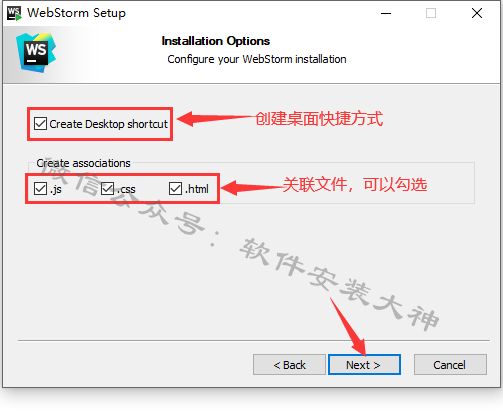Viewport: 503px width, 412px height.
Task: Click the WebStorm Setup title text
Action: [76, 13]
